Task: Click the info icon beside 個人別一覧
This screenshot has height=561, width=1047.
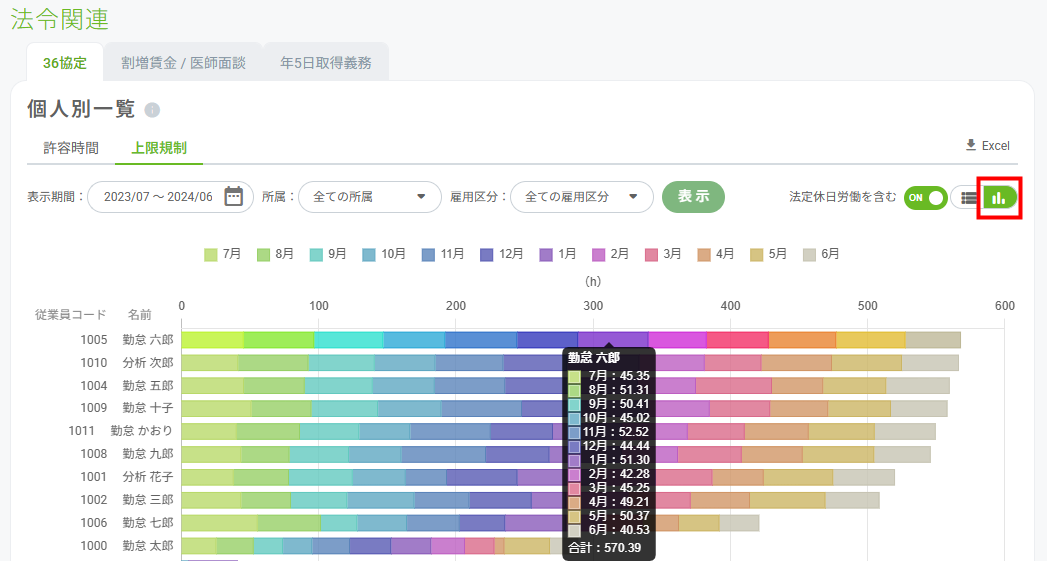Action: (152, 110)
